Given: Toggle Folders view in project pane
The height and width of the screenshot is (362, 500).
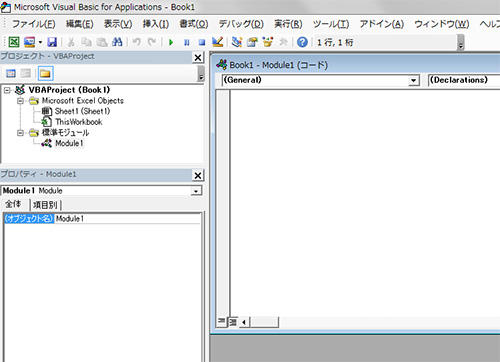Looking at the screenshot, I should tap(45, 73).
